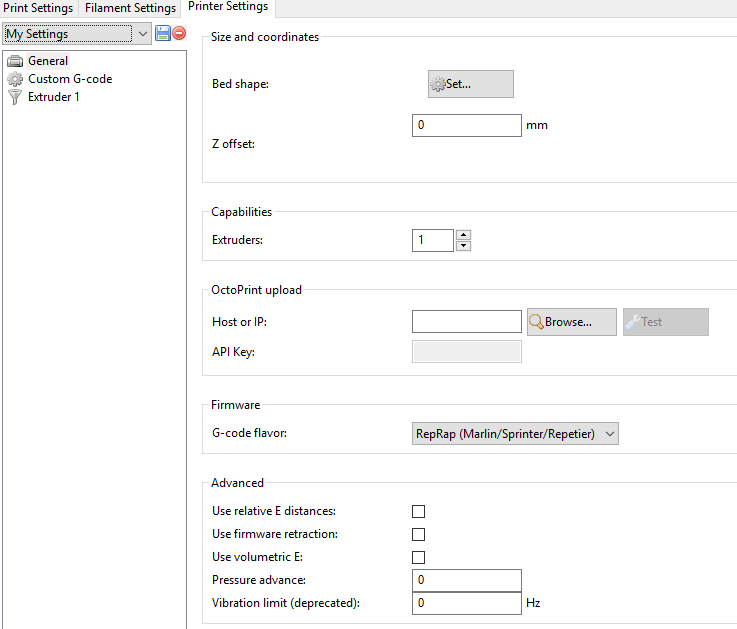Switch to the Filament Settings tab
Viewport: 737px width, 629px height.
point(130,8)
